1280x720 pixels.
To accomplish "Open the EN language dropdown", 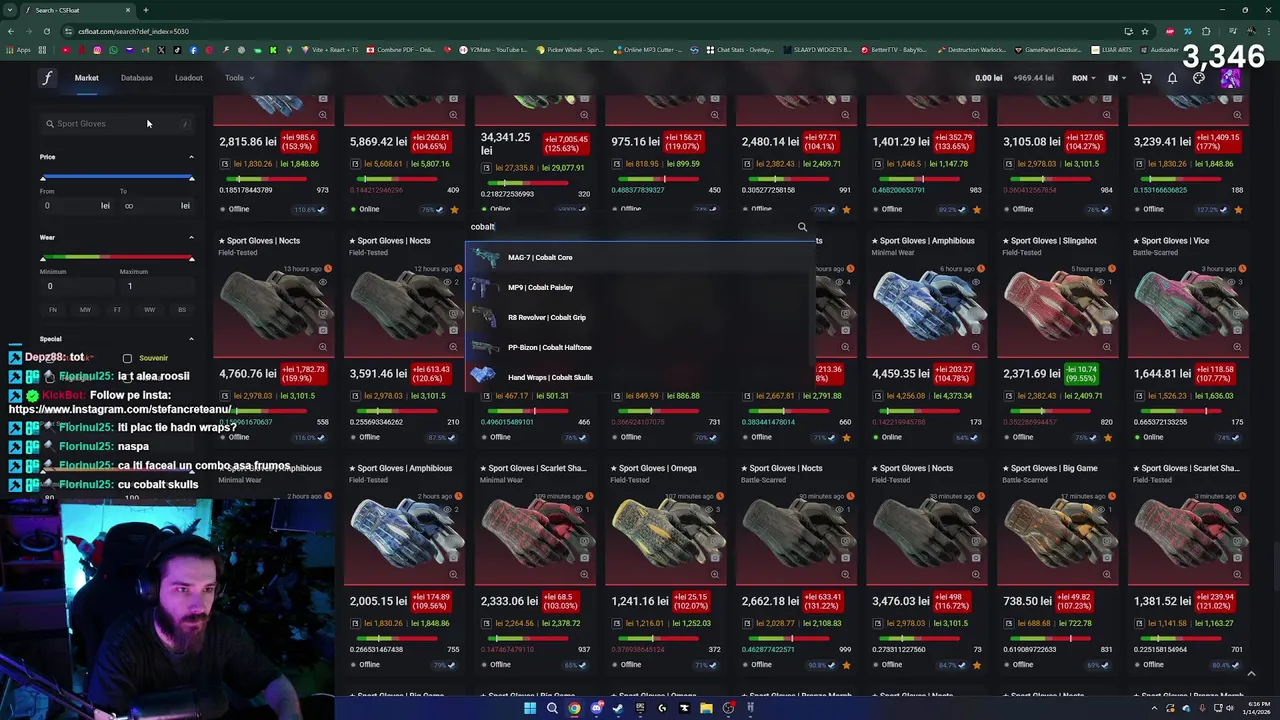I will tap(1116, 78).
